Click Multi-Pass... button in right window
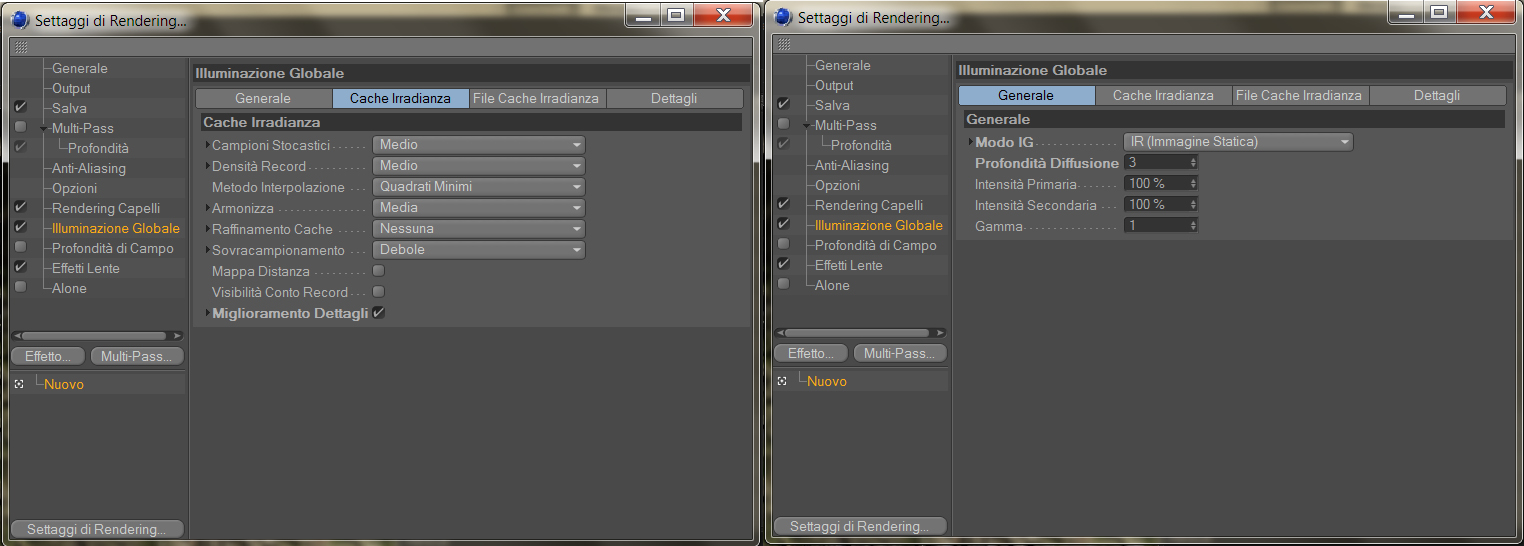1524x546 pixels. pyautogui.click(x=899, y=353)
